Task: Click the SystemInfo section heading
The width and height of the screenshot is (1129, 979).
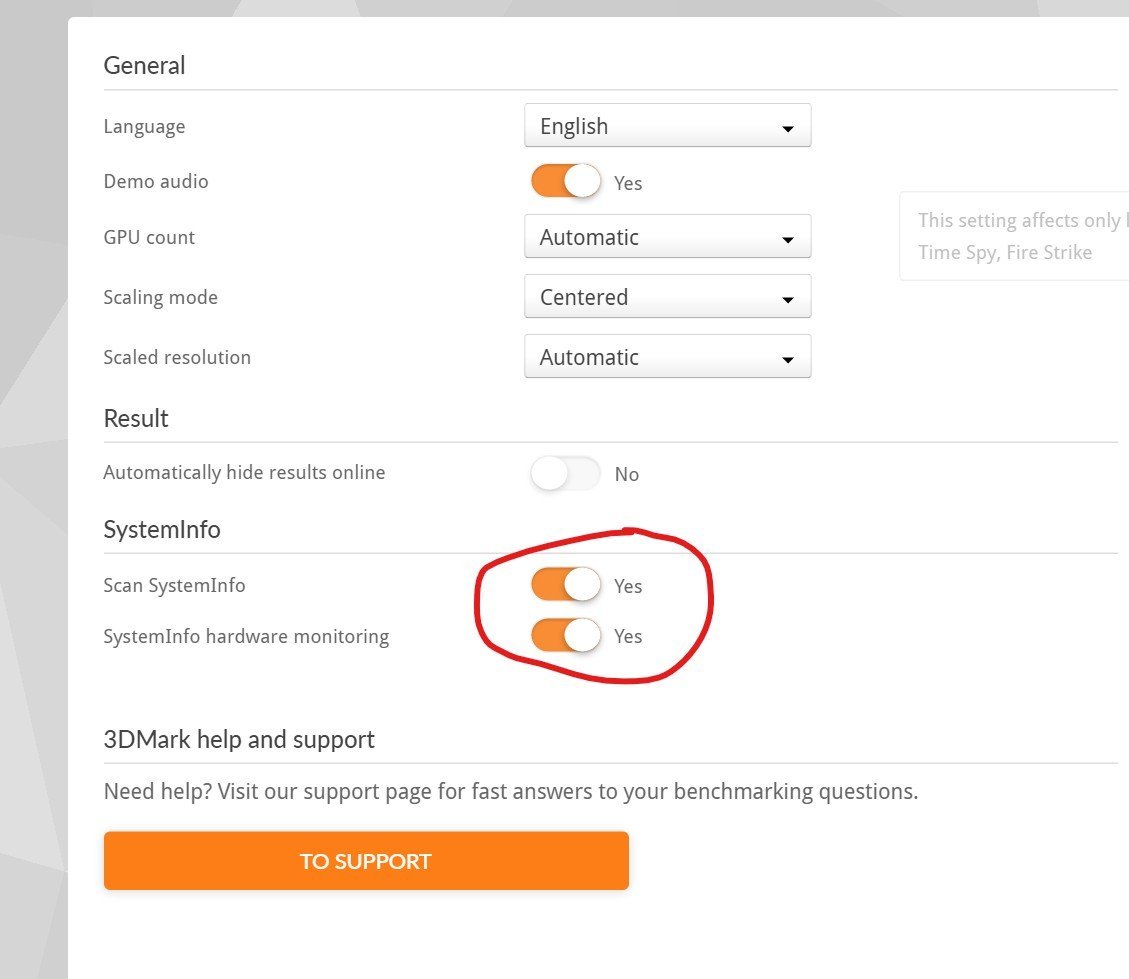Action: [162, 530]
